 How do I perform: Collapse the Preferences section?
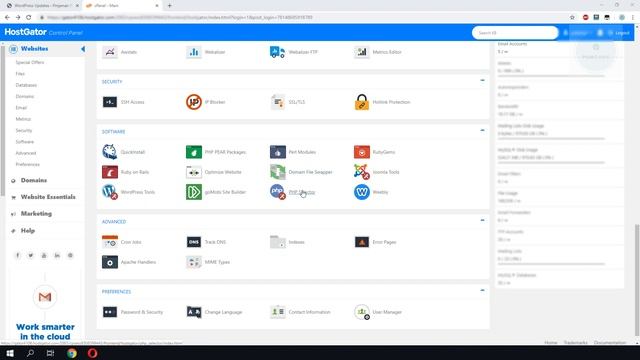click(482, 290)
